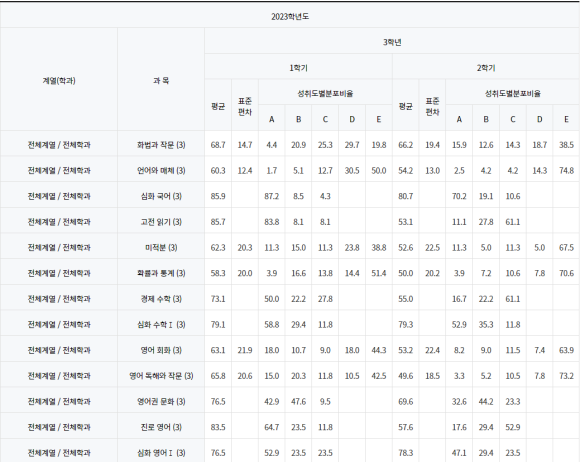Select the 화법과 작문 (3) subject cell
Screen dimensions: 580x462
click(x=161, y=145)
